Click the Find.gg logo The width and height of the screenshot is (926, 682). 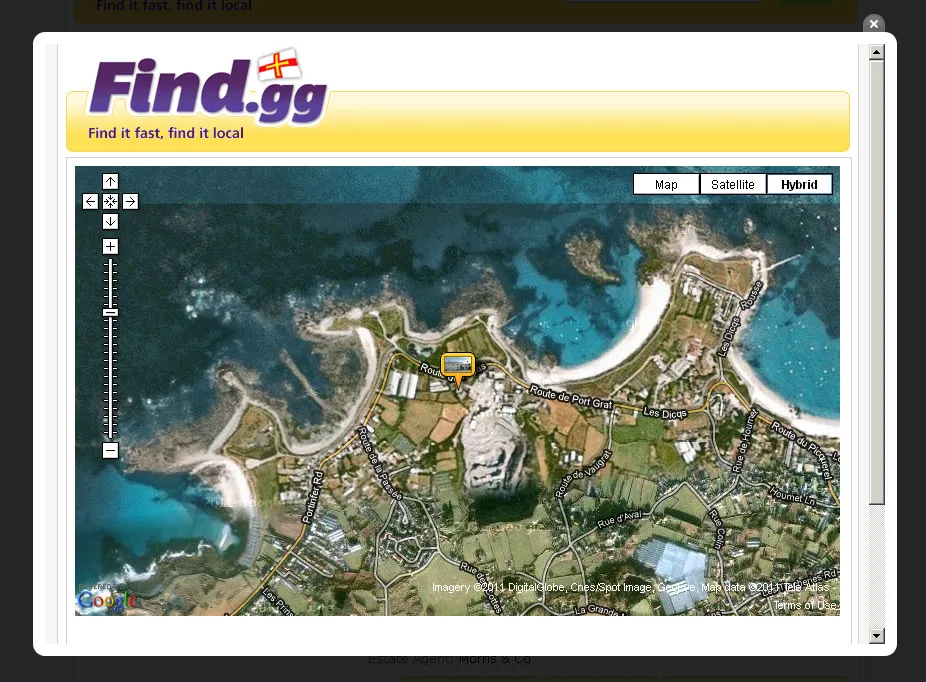click(207, 89)
